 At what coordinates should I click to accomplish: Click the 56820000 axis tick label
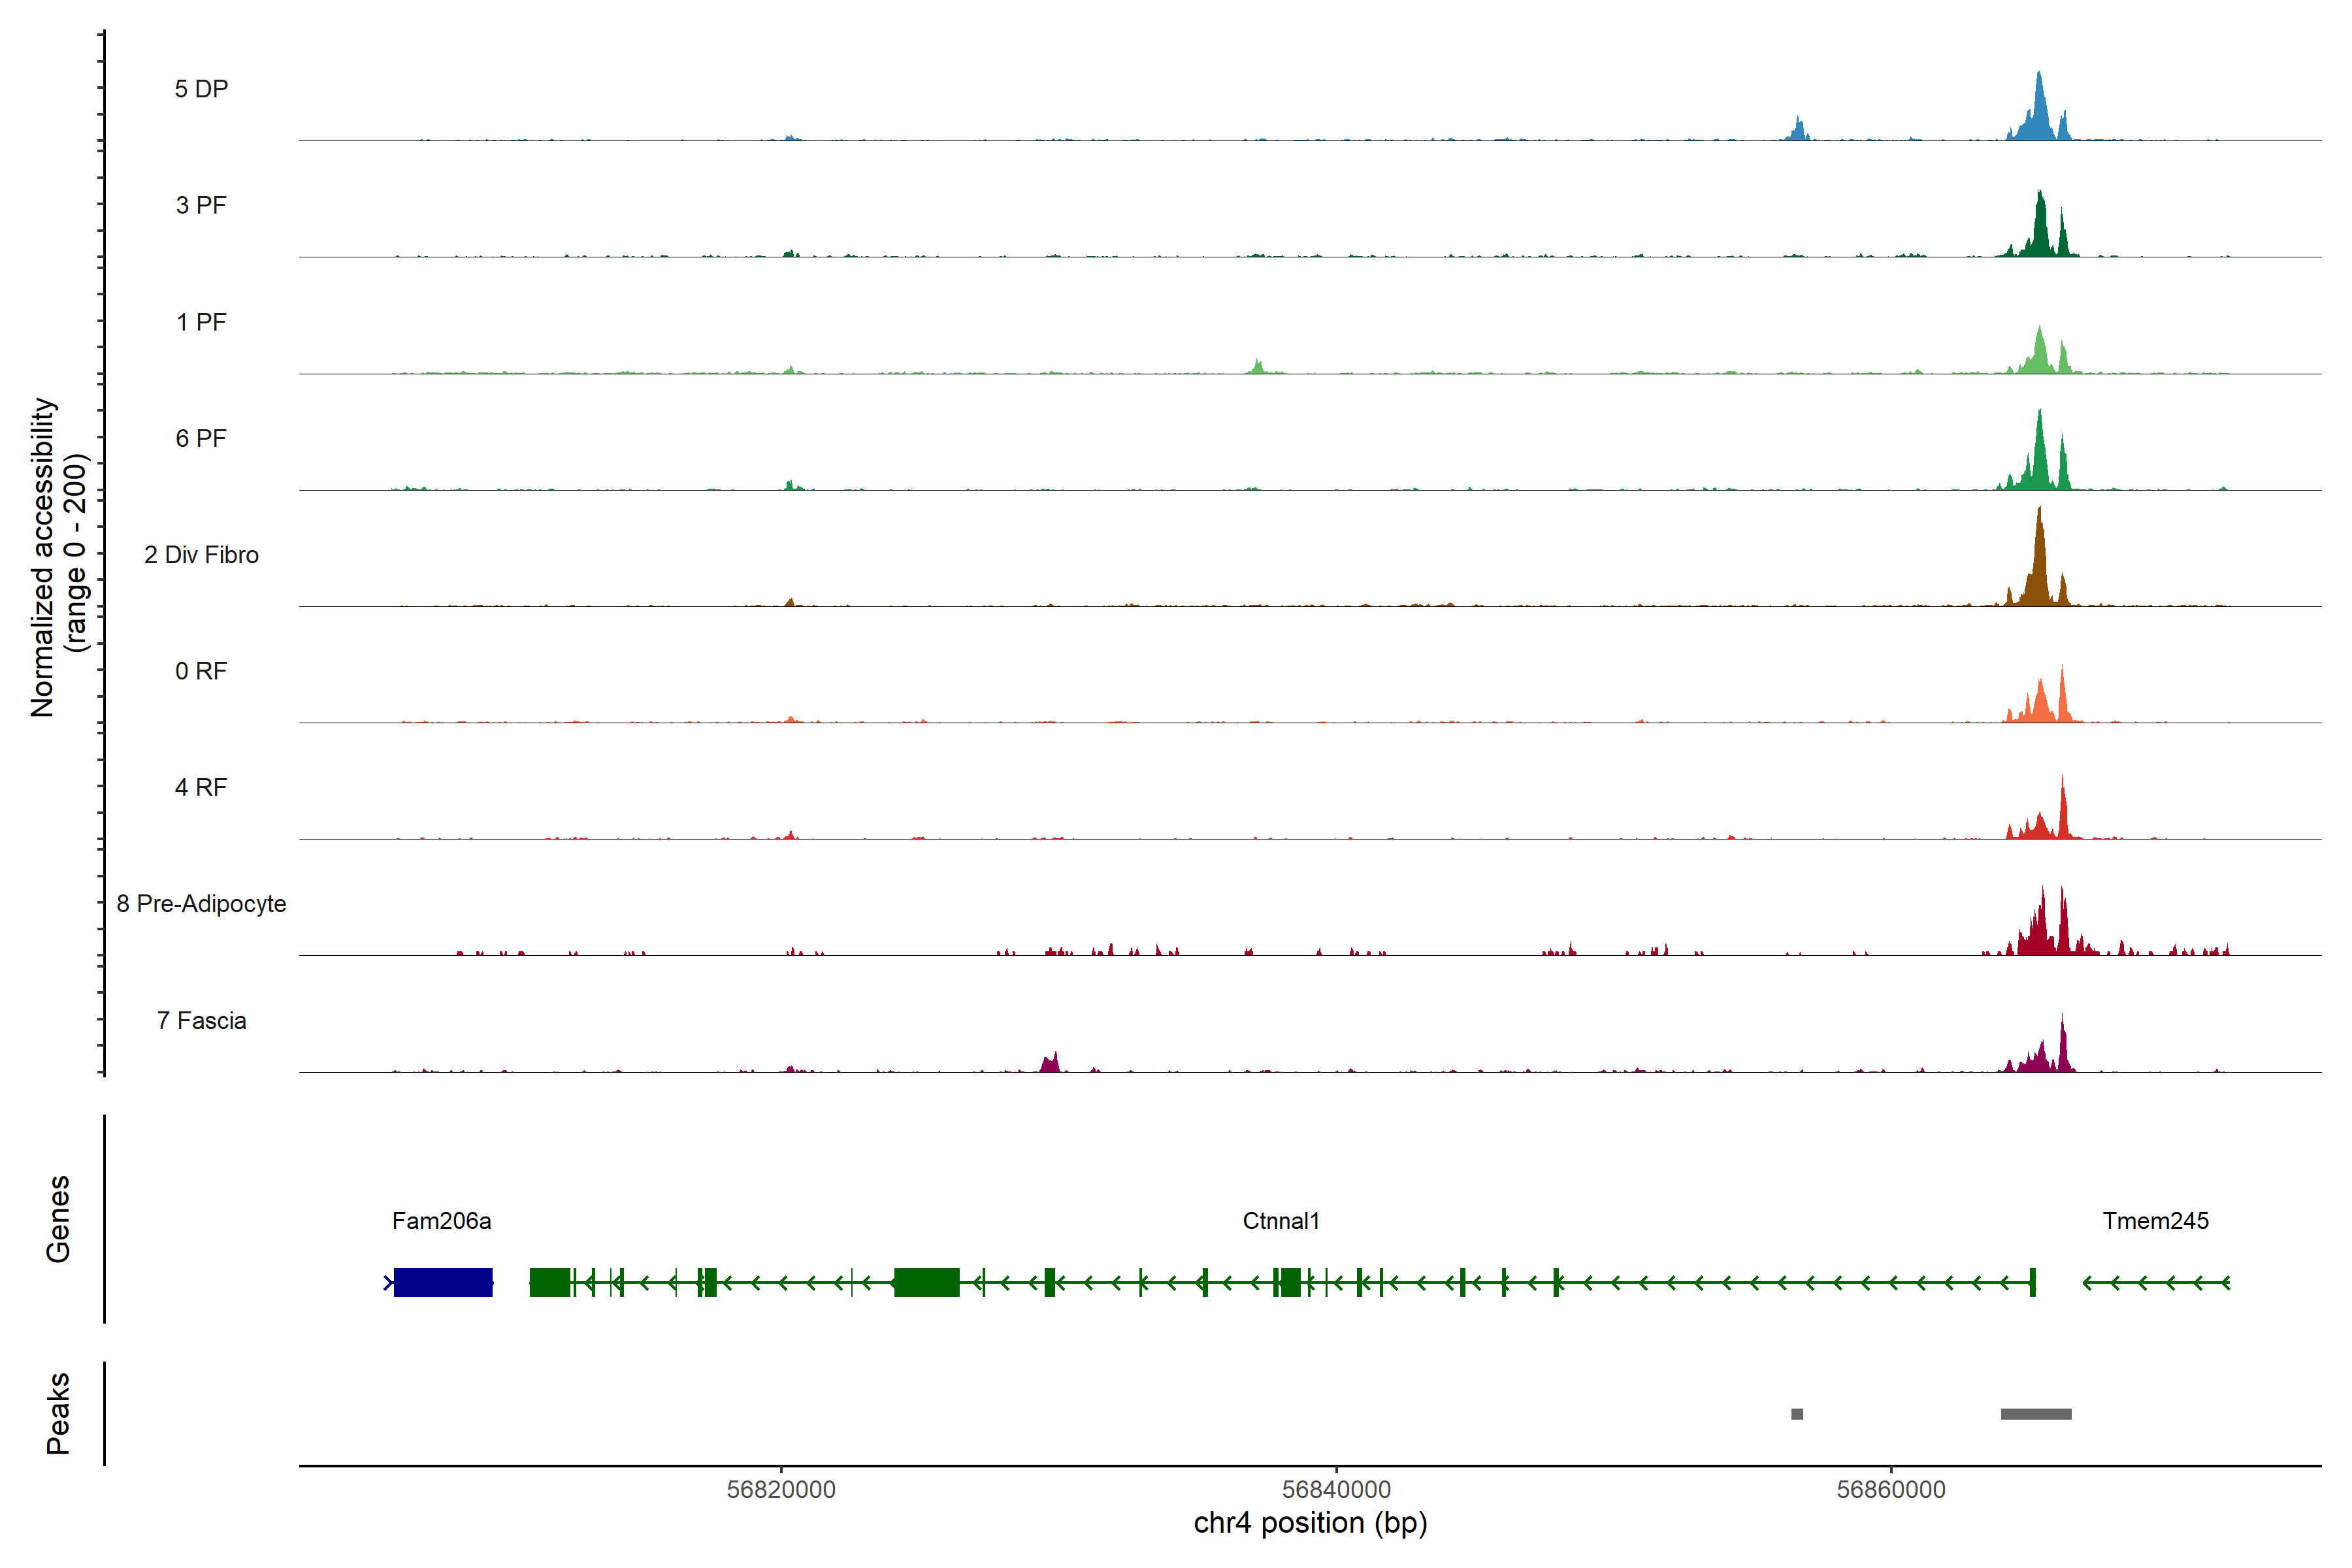pyautogui.click(x=781, y=1489)
